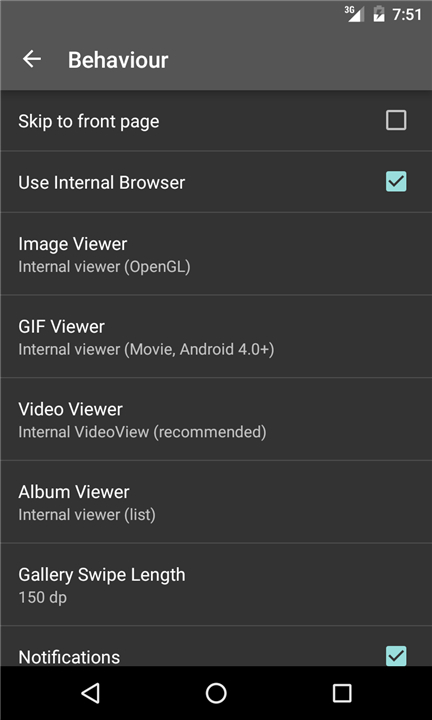
Task: Tap the Behaviour screen title
Action: [118, 60]
